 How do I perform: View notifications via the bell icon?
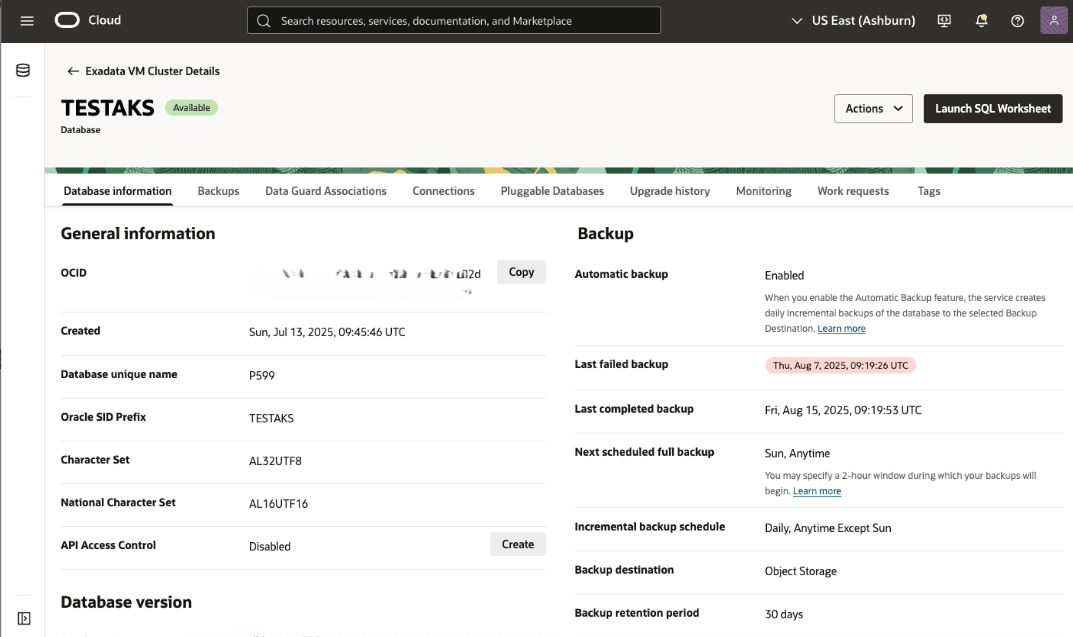tap(981, 20)
